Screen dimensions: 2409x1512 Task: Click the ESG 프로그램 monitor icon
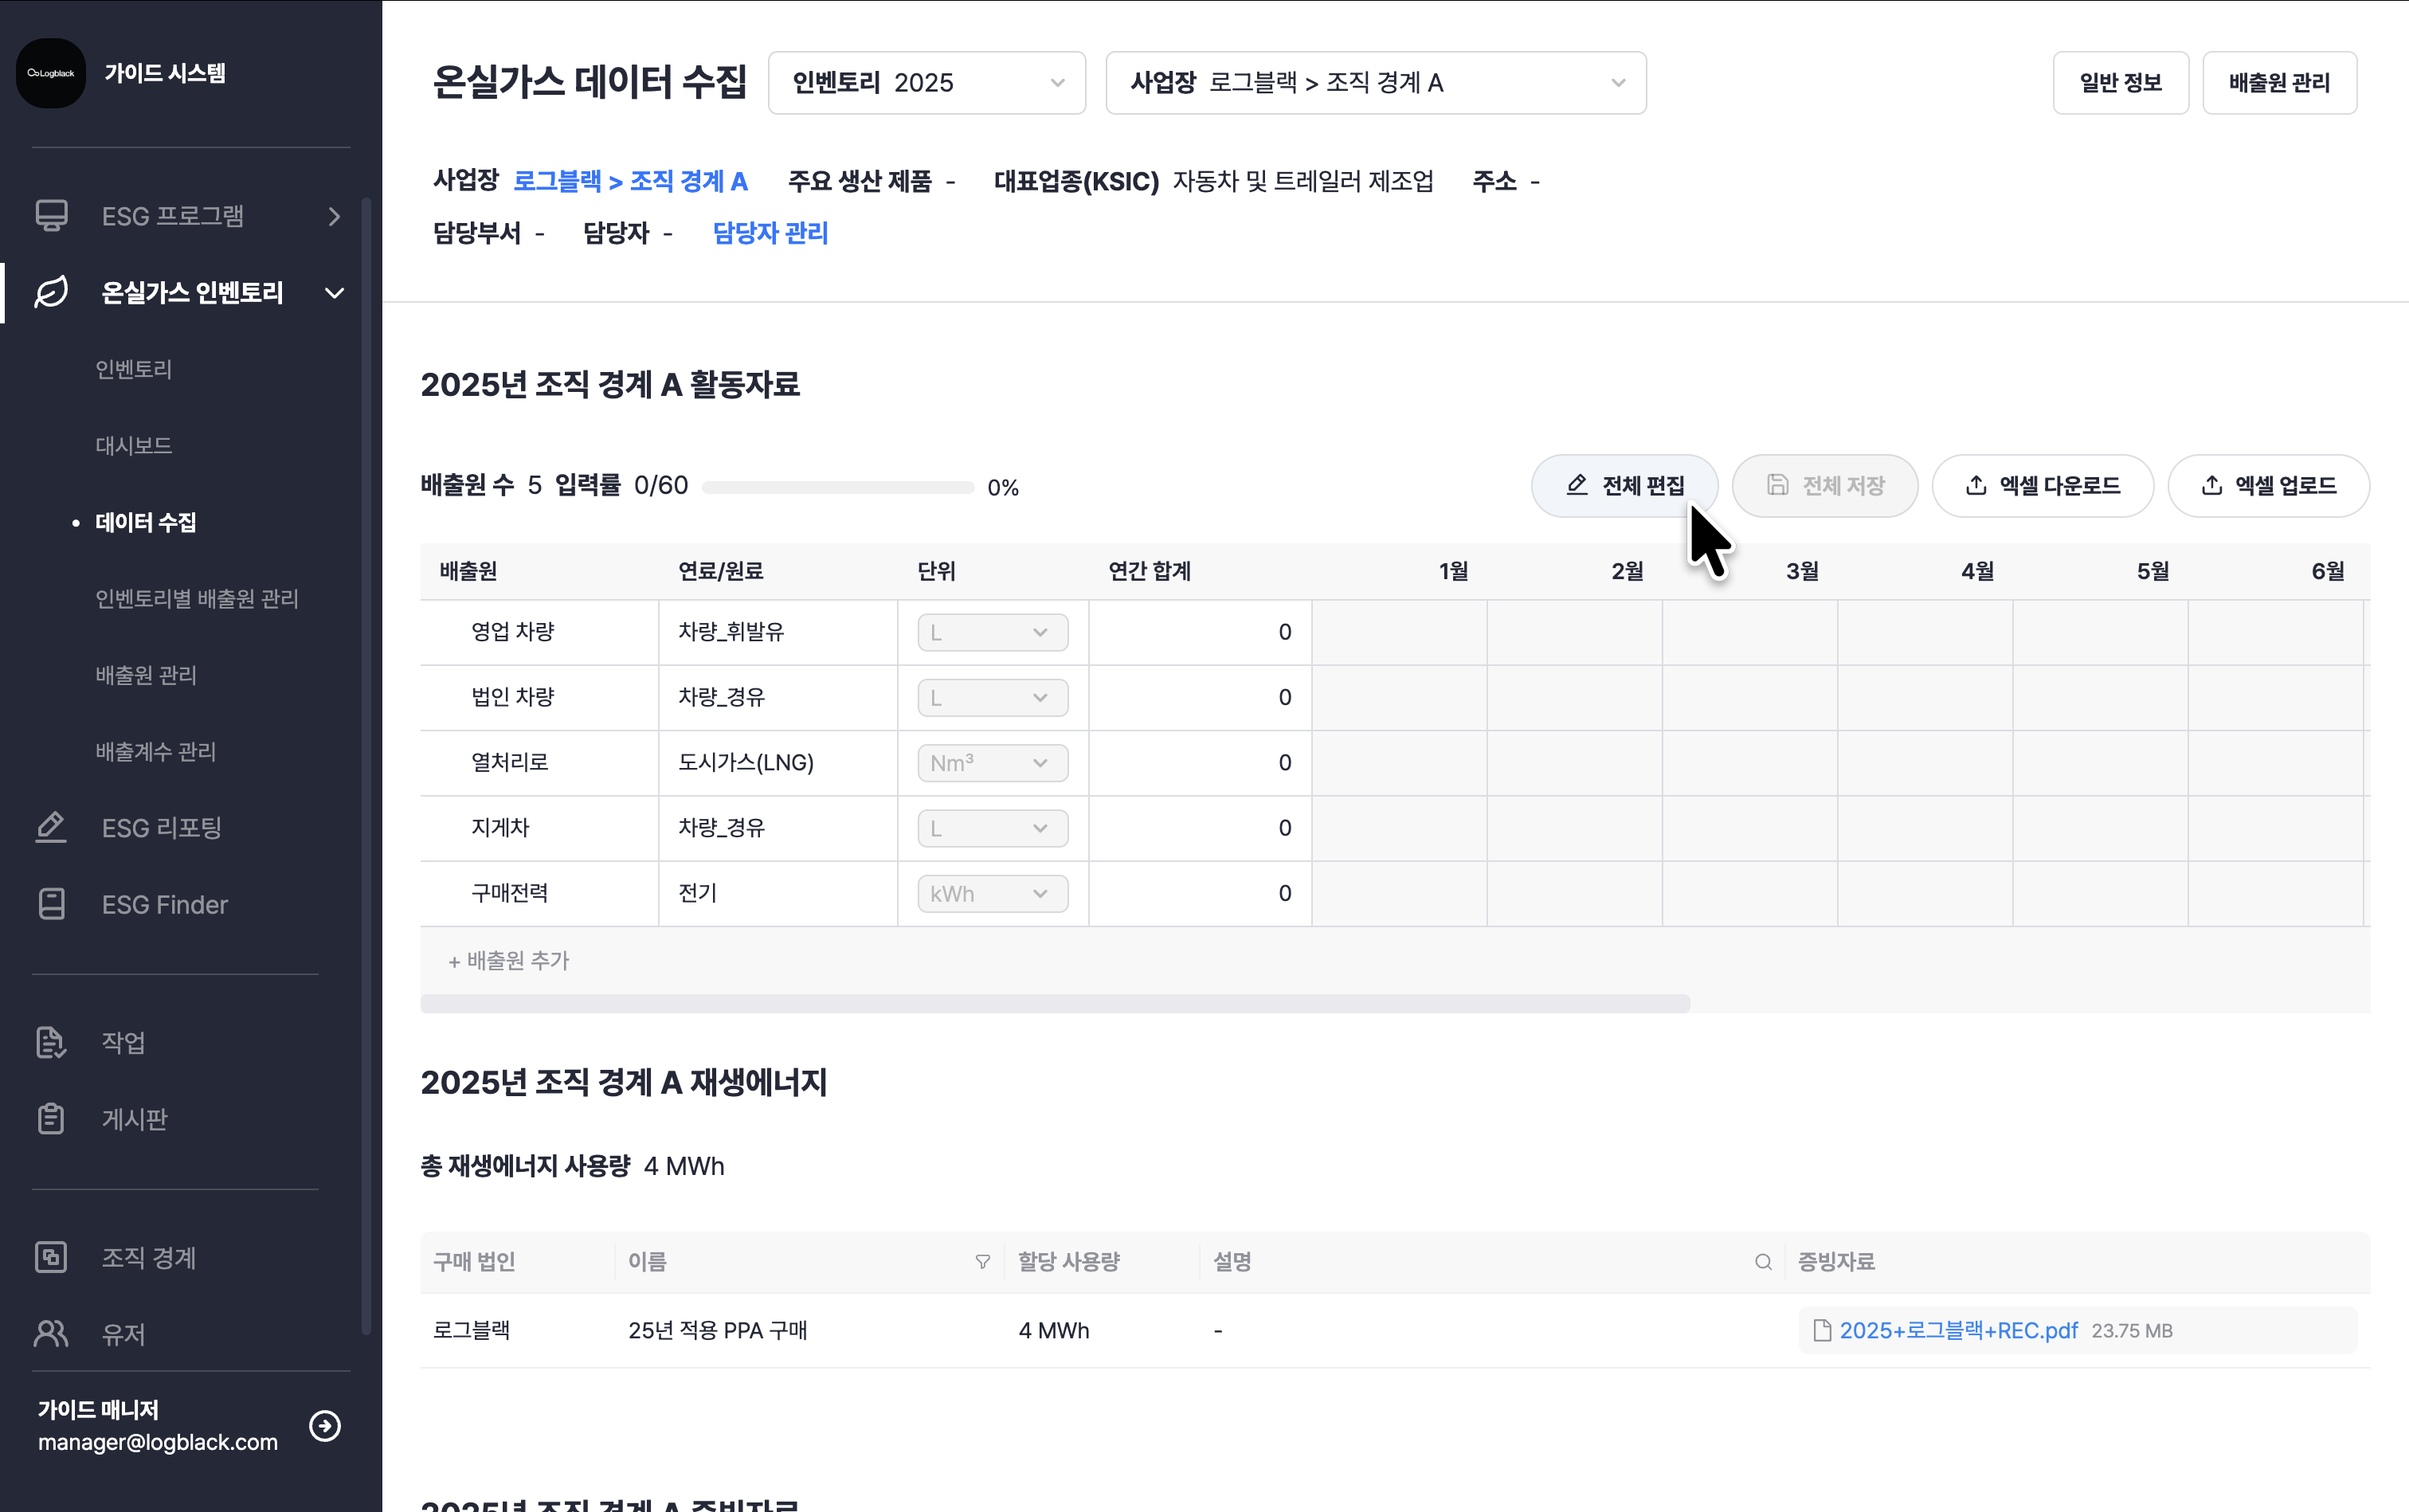point(51,216)
